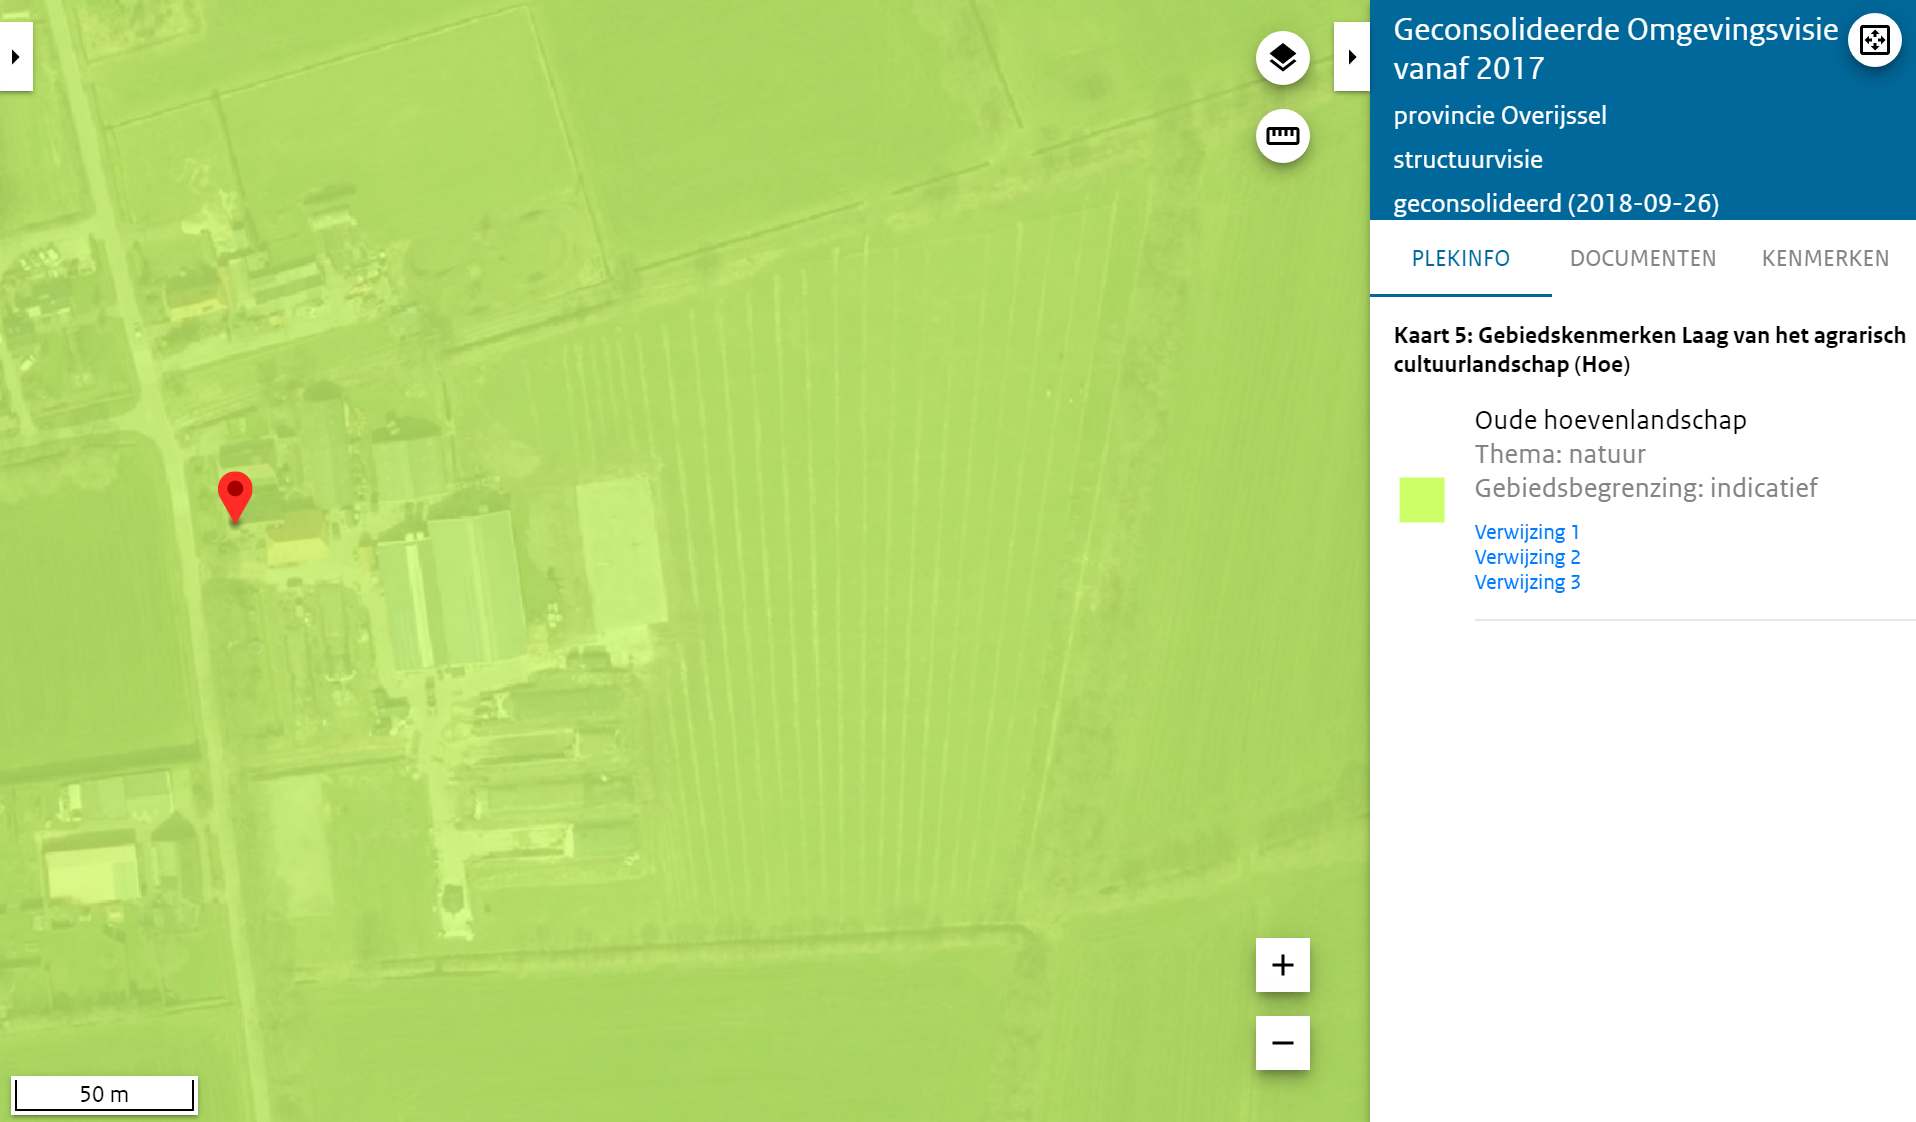Click the Geconsolideerde Omgevingsvisie vanaf 2017 title
Viewport: 1916px width, 1122px height.
tap(1615, 49)
